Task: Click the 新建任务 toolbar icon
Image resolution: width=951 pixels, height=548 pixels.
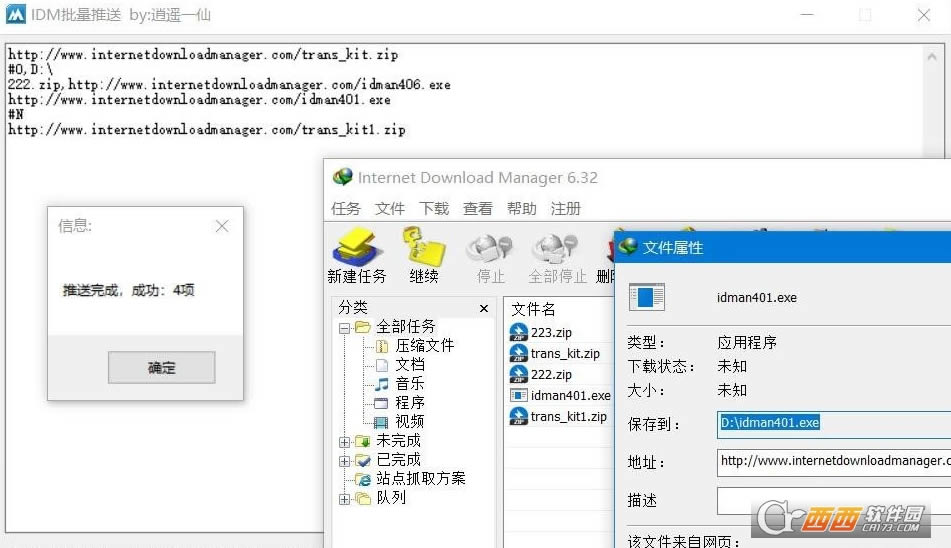Action: (x=357, y=247)
